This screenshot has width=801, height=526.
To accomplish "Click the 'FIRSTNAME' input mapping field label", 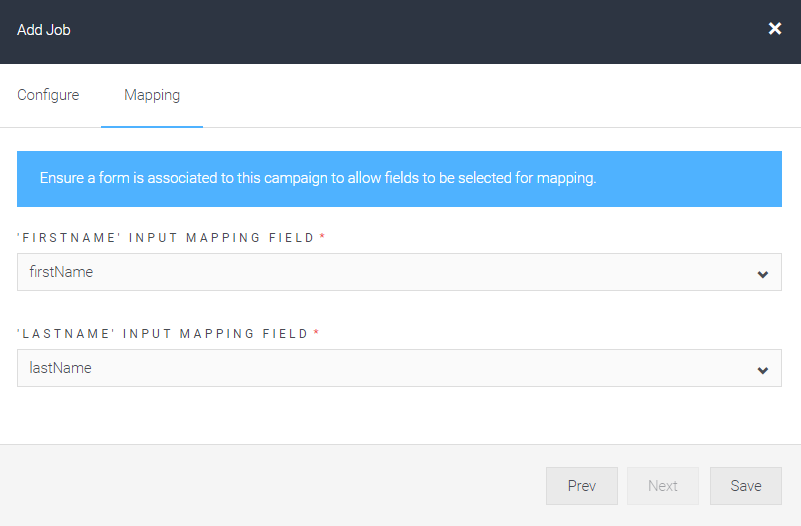I will 166,237.
